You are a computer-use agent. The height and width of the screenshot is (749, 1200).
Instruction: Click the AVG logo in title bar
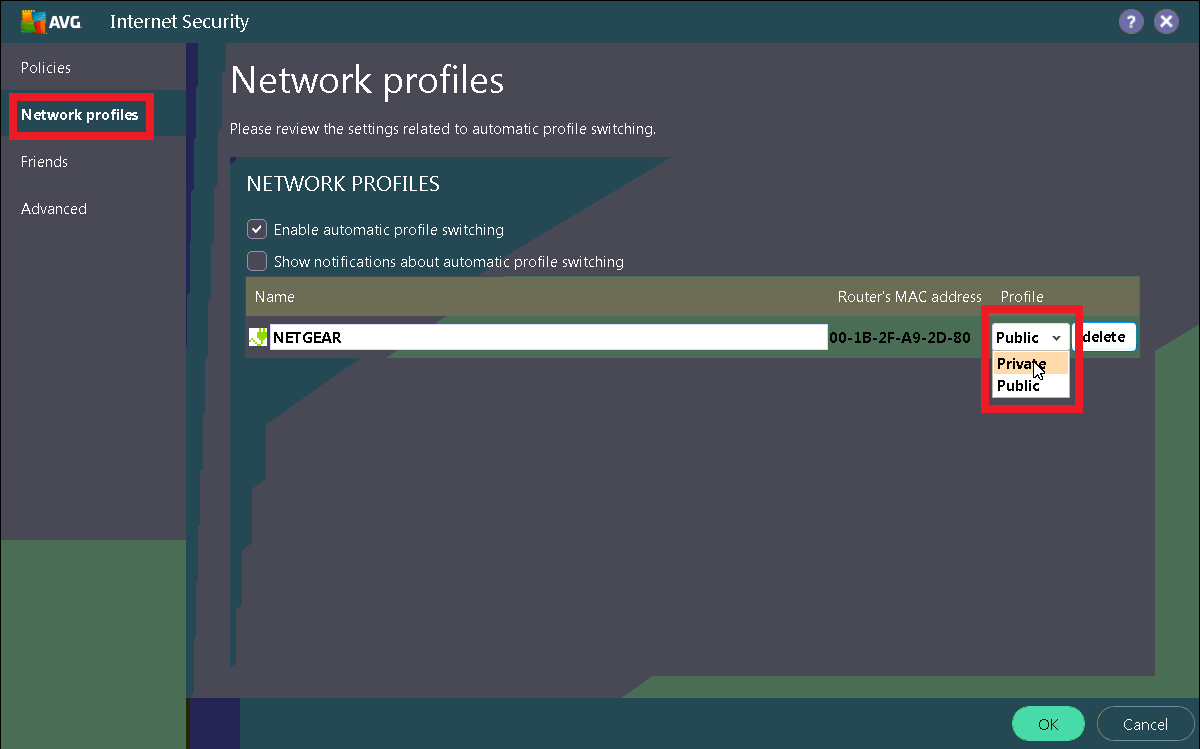50,21
